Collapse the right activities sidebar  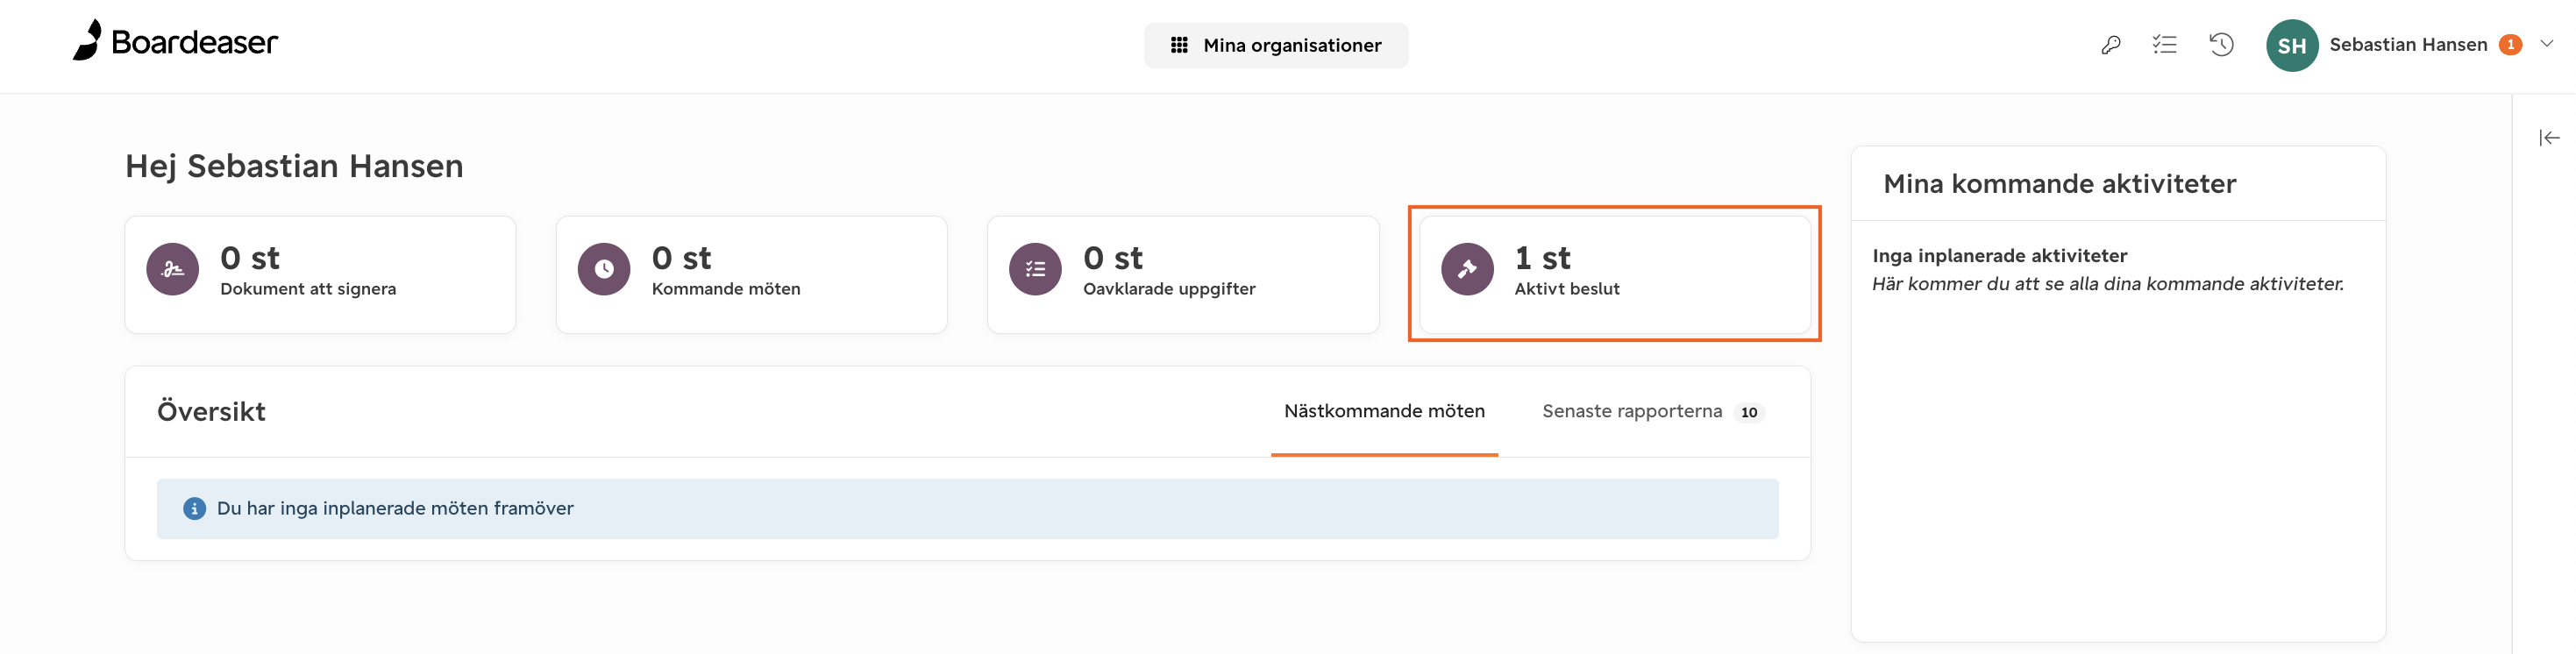tap(2549, 138)
